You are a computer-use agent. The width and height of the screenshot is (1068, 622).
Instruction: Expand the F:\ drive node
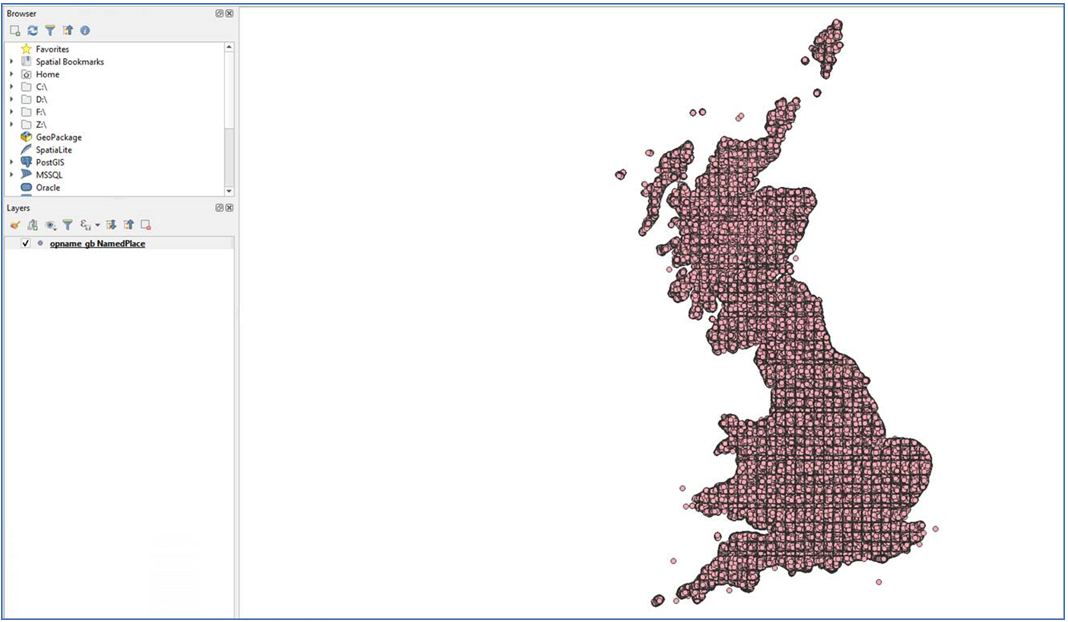point(11,112)
